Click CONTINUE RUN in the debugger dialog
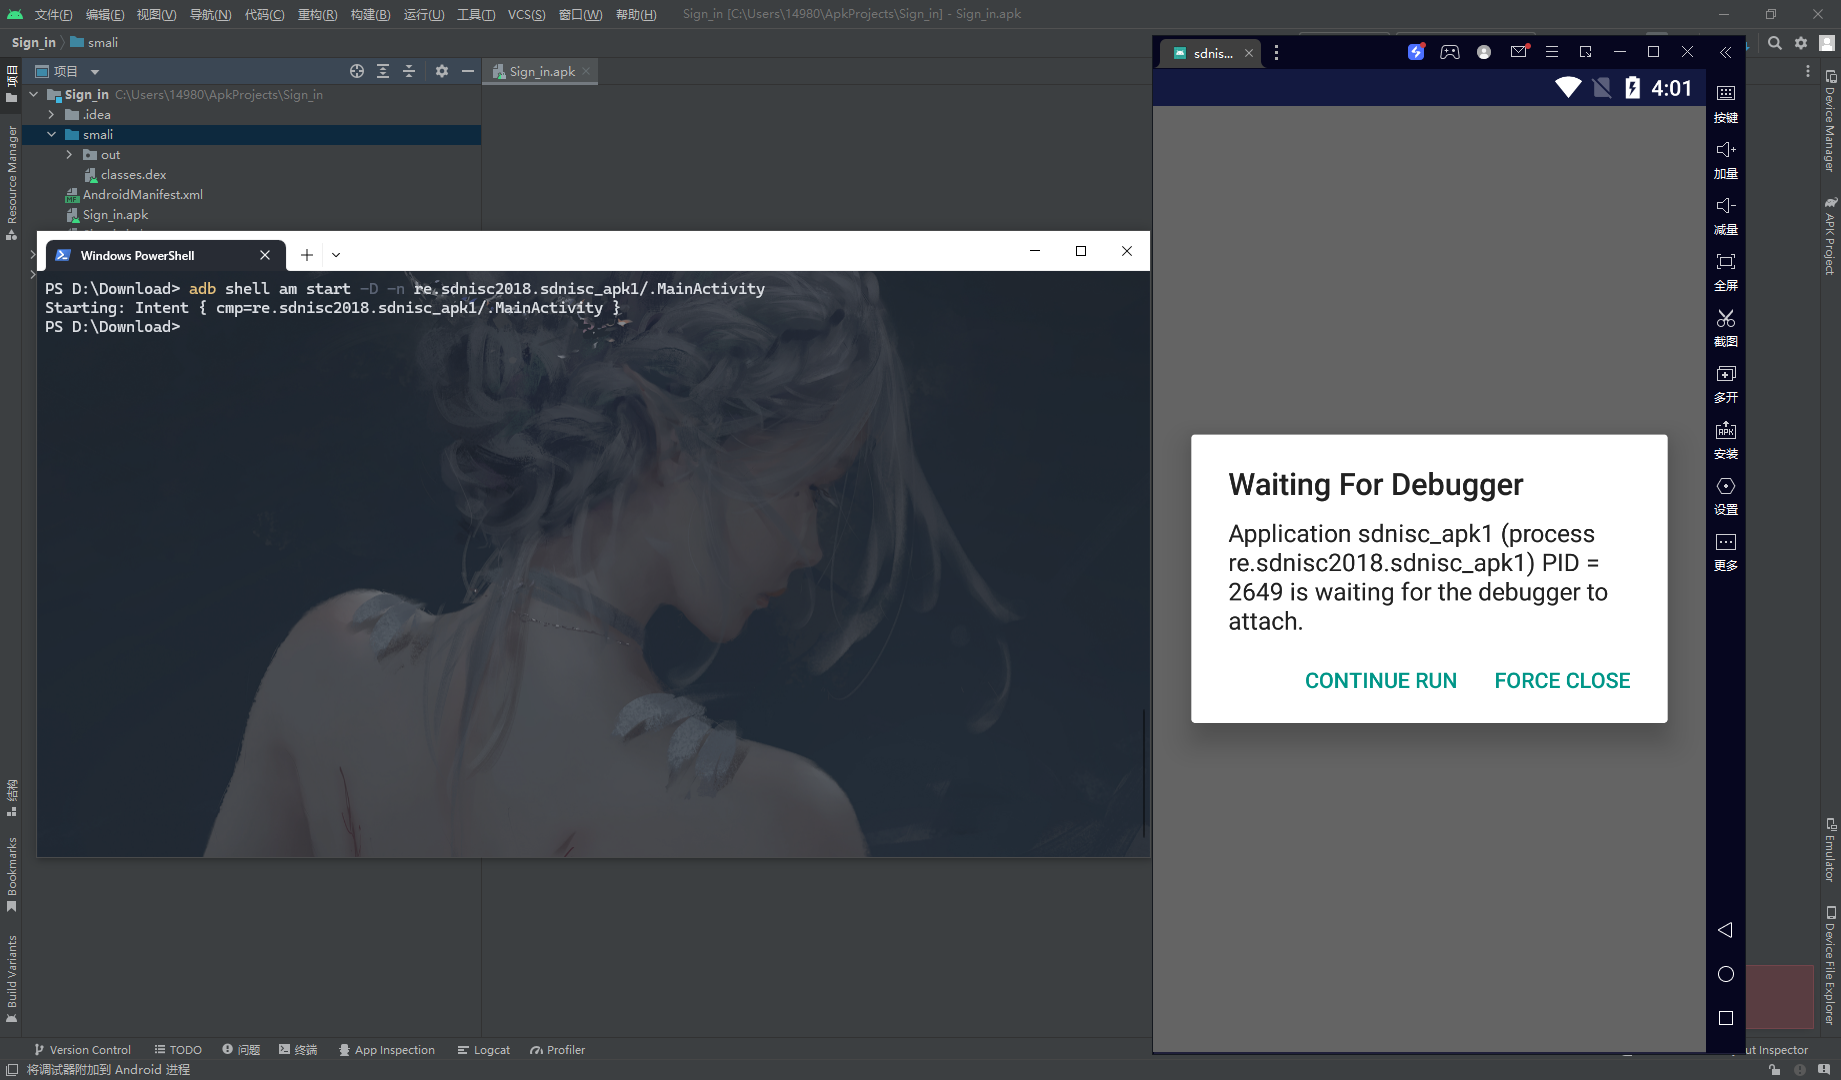Screen dimensions: 1841x1080 (x=1381, y=680)
